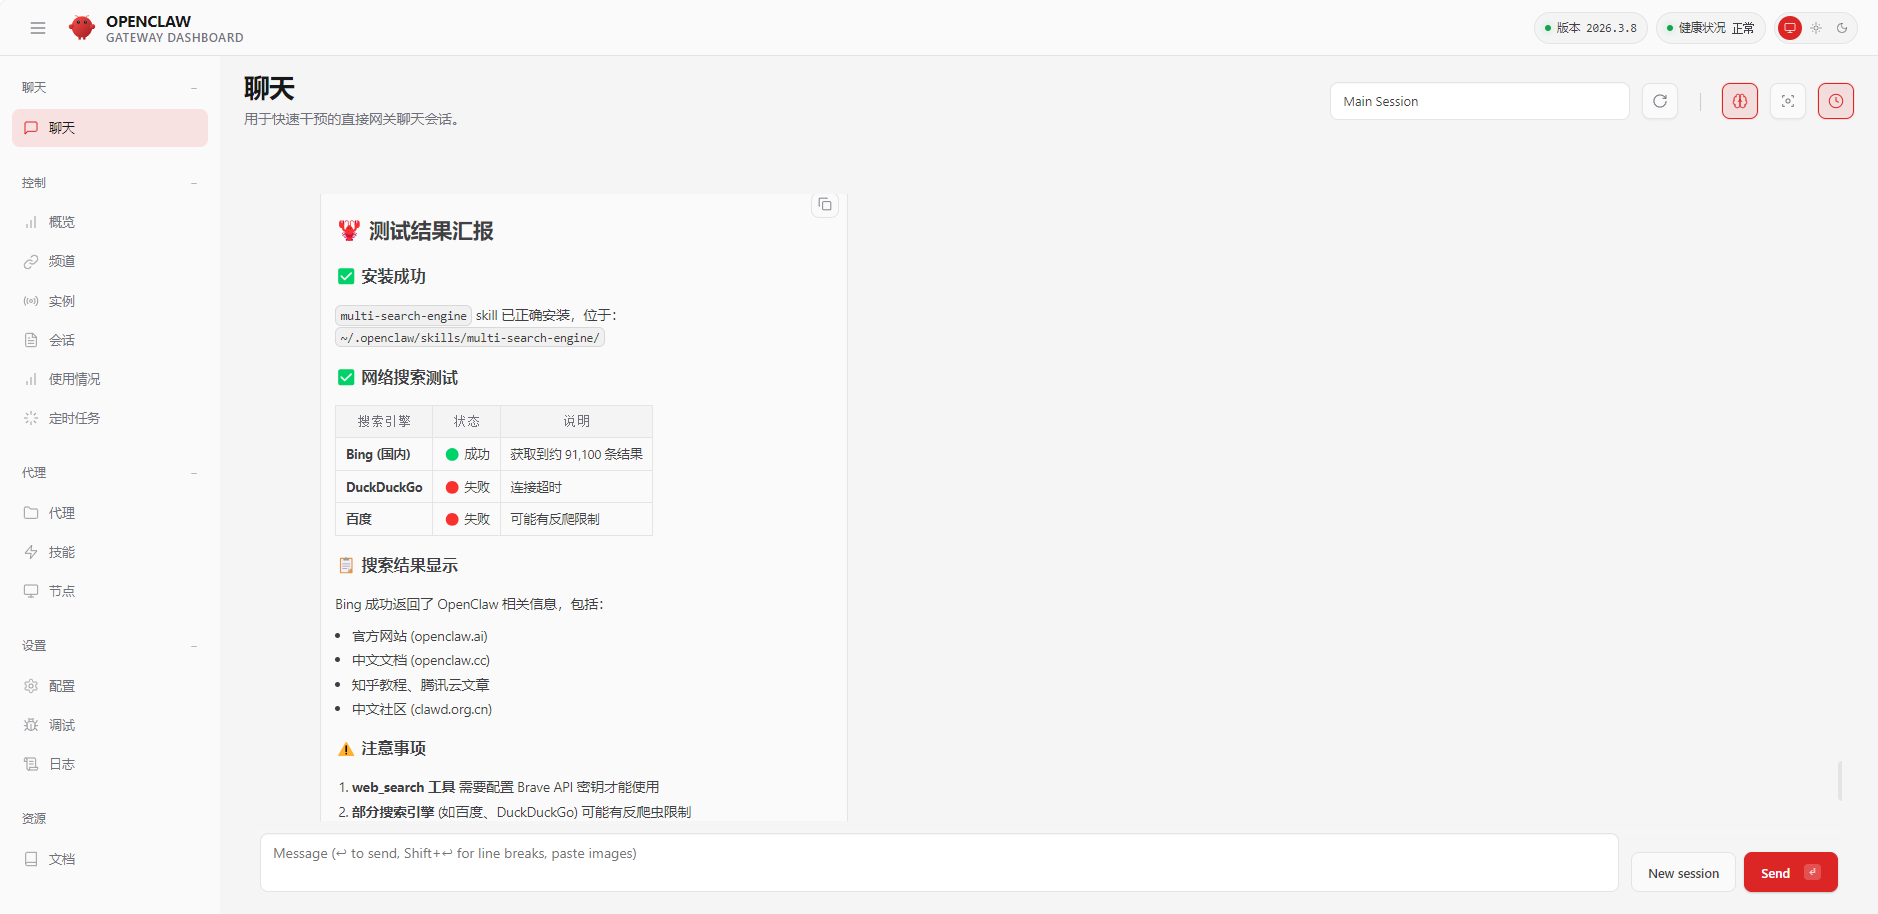Click the OpenClaw lobster logo
The width and height of the screenshot is (1878, 914).
82,28
